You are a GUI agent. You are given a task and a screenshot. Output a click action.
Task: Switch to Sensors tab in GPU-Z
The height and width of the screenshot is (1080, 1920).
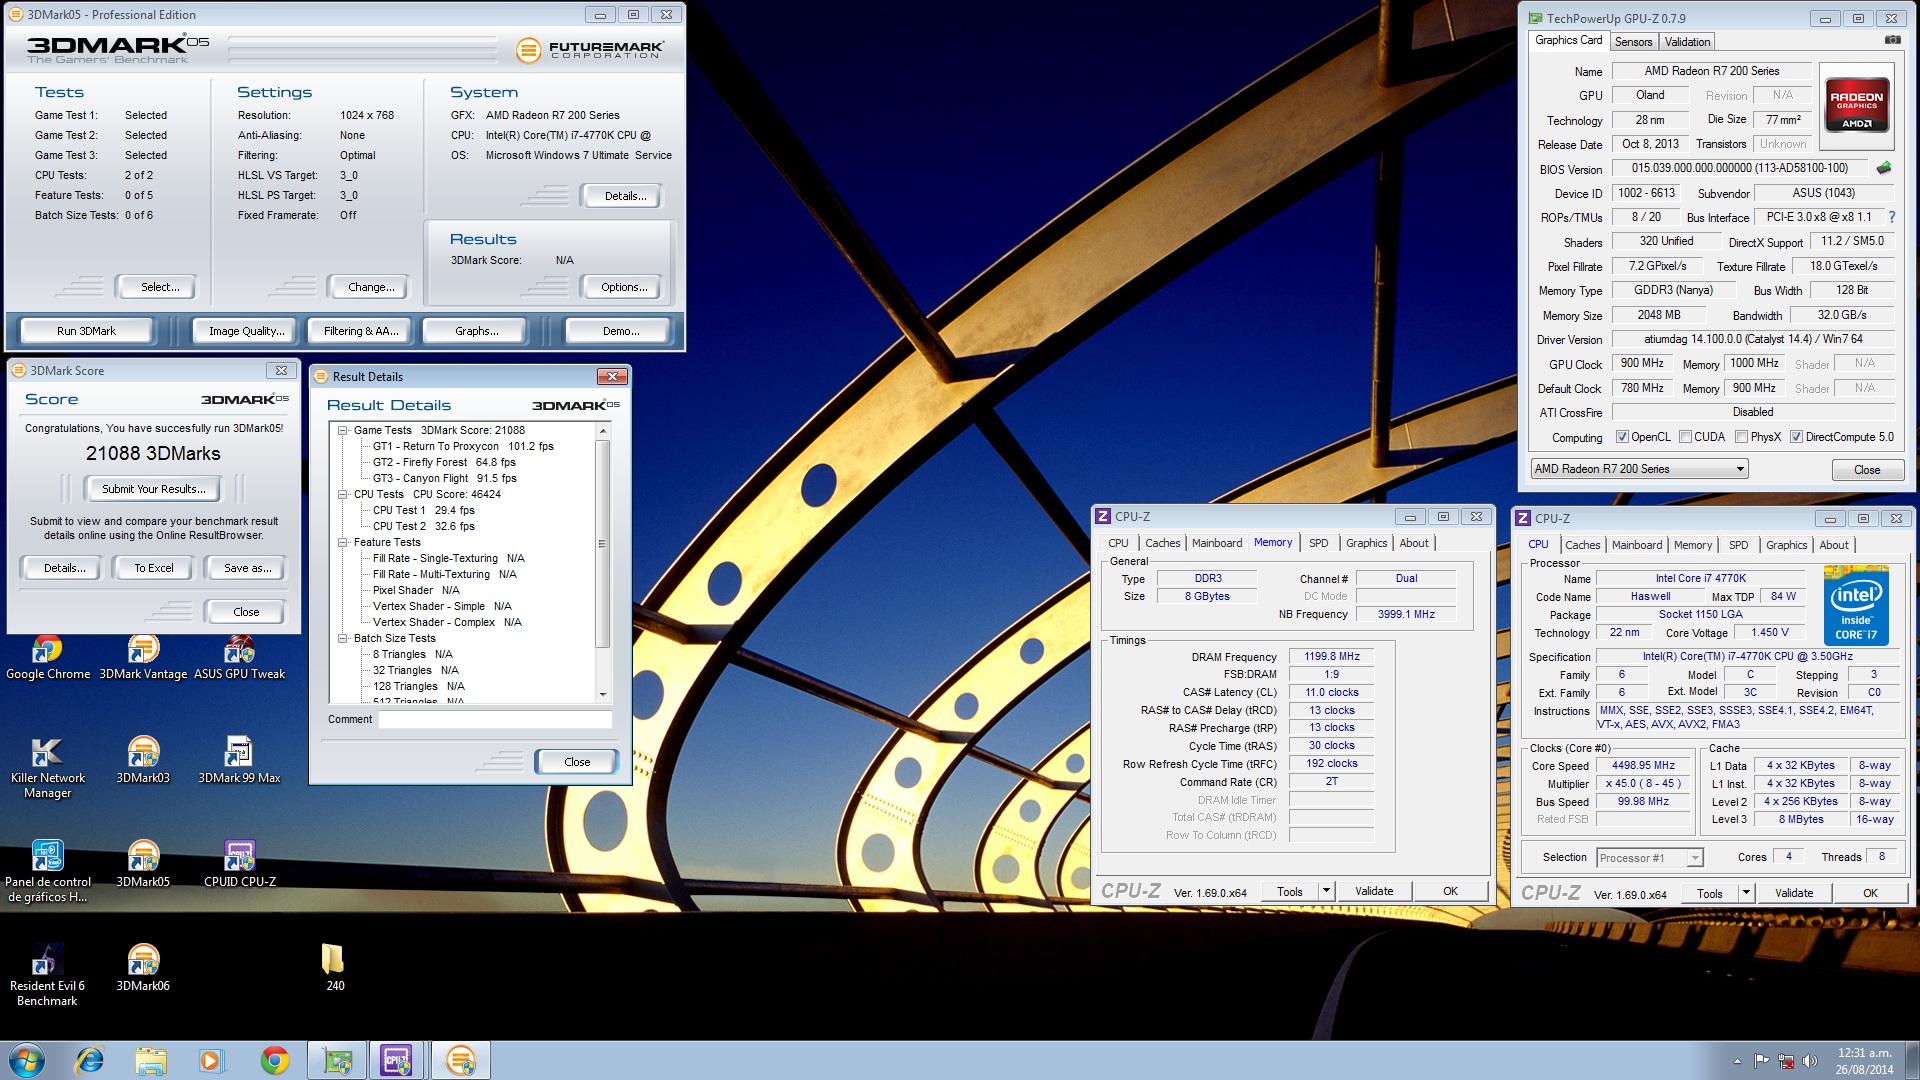tap(1633, 42)
